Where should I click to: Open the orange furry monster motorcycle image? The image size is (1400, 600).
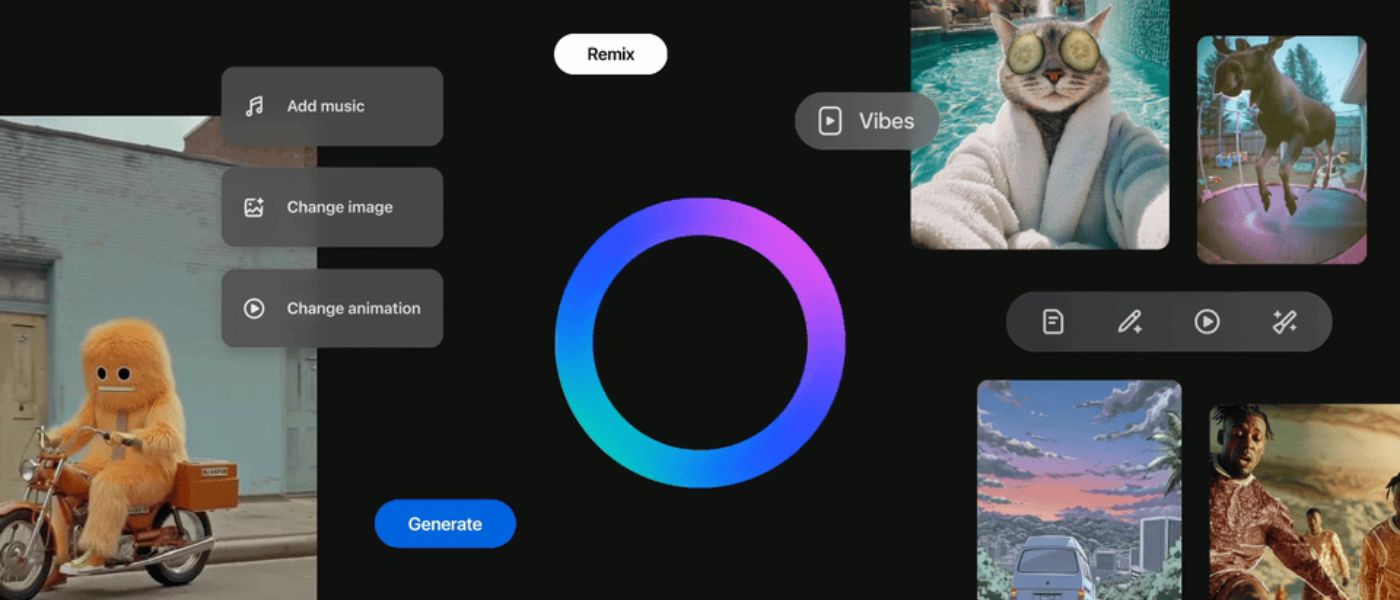(158, 360)
